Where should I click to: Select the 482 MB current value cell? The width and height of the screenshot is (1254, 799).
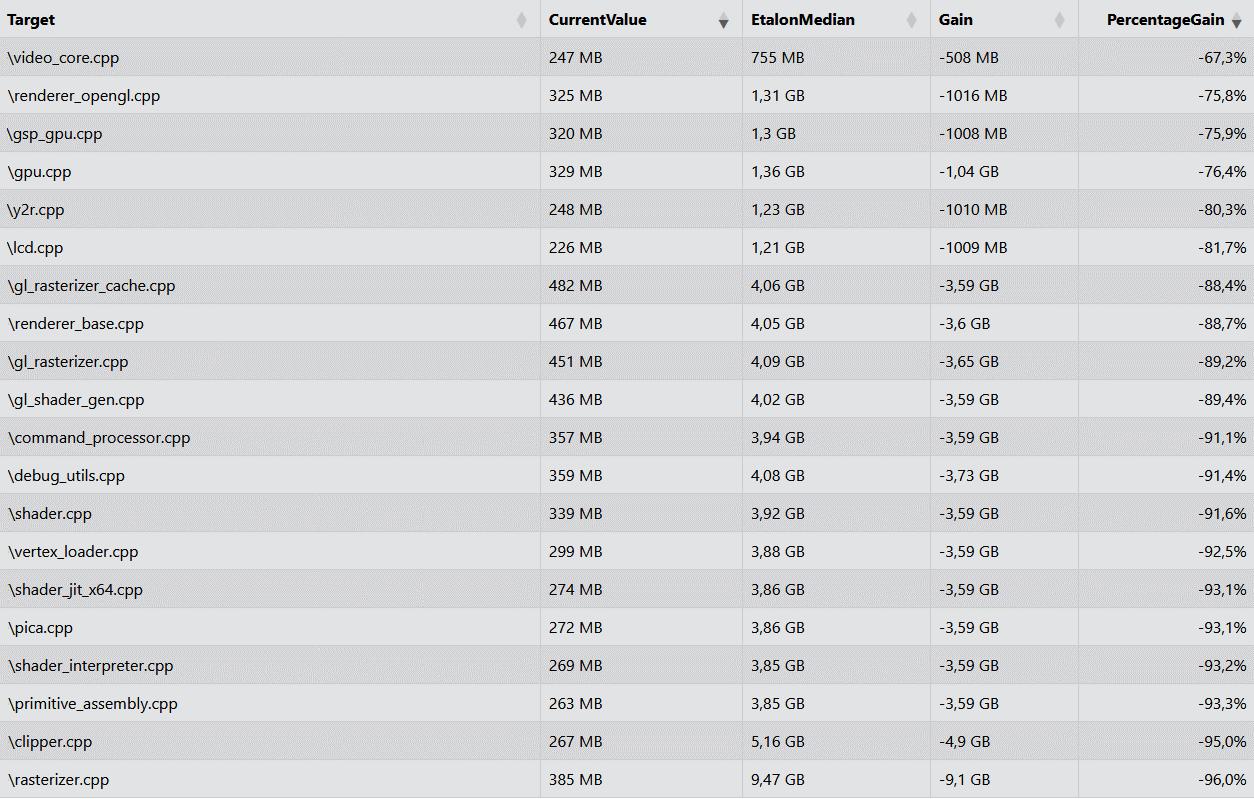tap(575, 286)
